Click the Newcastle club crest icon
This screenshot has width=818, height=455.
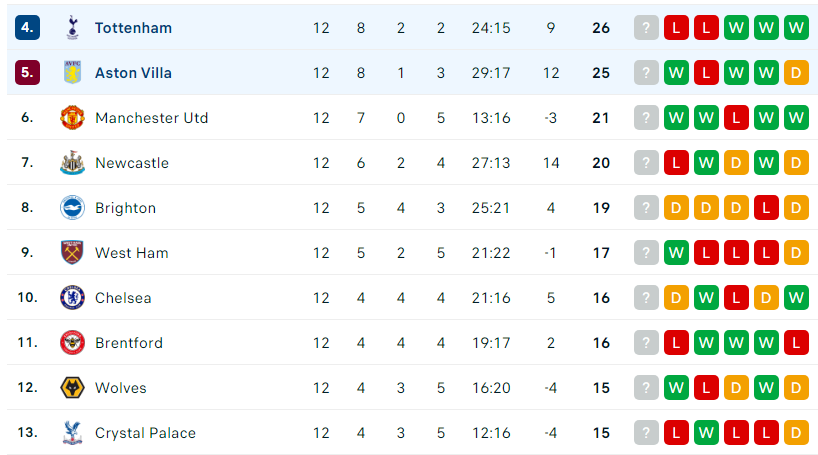coord(73,163)
